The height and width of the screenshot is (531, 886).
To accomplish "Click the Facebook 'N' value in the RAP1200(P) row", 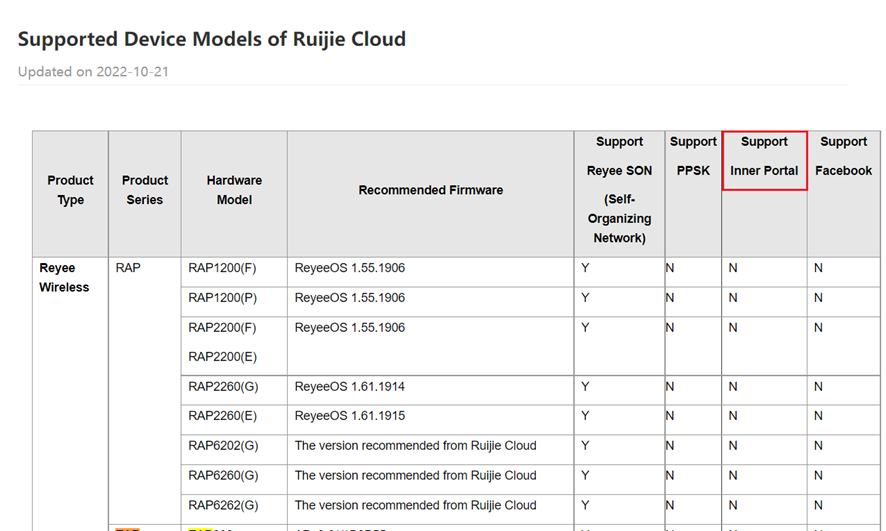I will pos(818,298).
